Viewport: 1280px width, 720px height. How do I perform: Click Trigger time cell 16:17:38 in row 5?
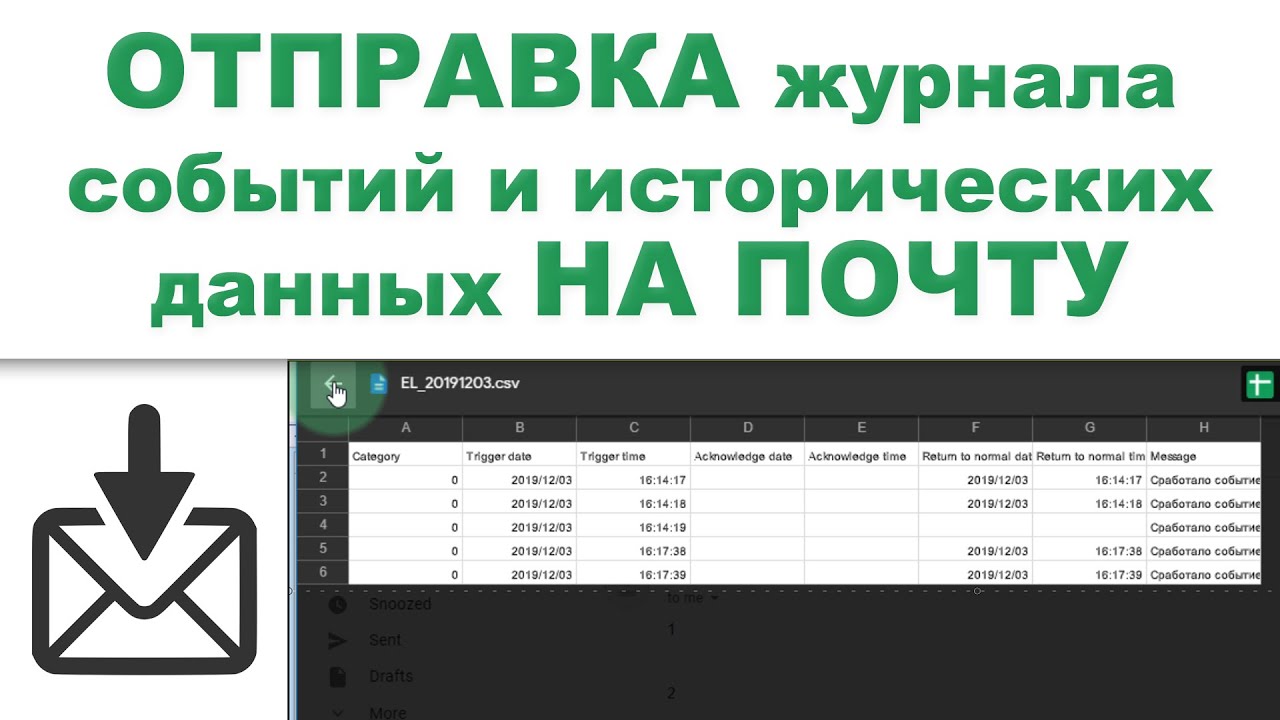[634, 551]
